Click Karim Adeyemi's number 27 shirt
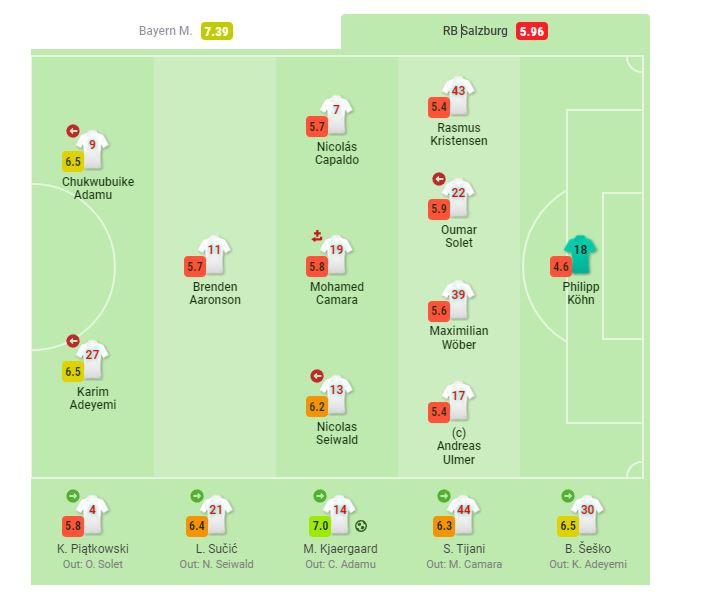Image resolution: width=716 pixels, height=608 pixels. tap(93, 358)
